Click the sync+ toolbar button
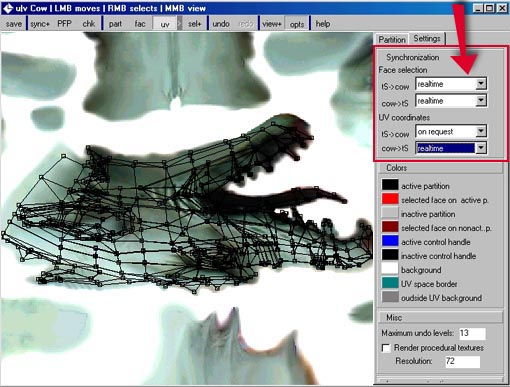 pos(40,24)
